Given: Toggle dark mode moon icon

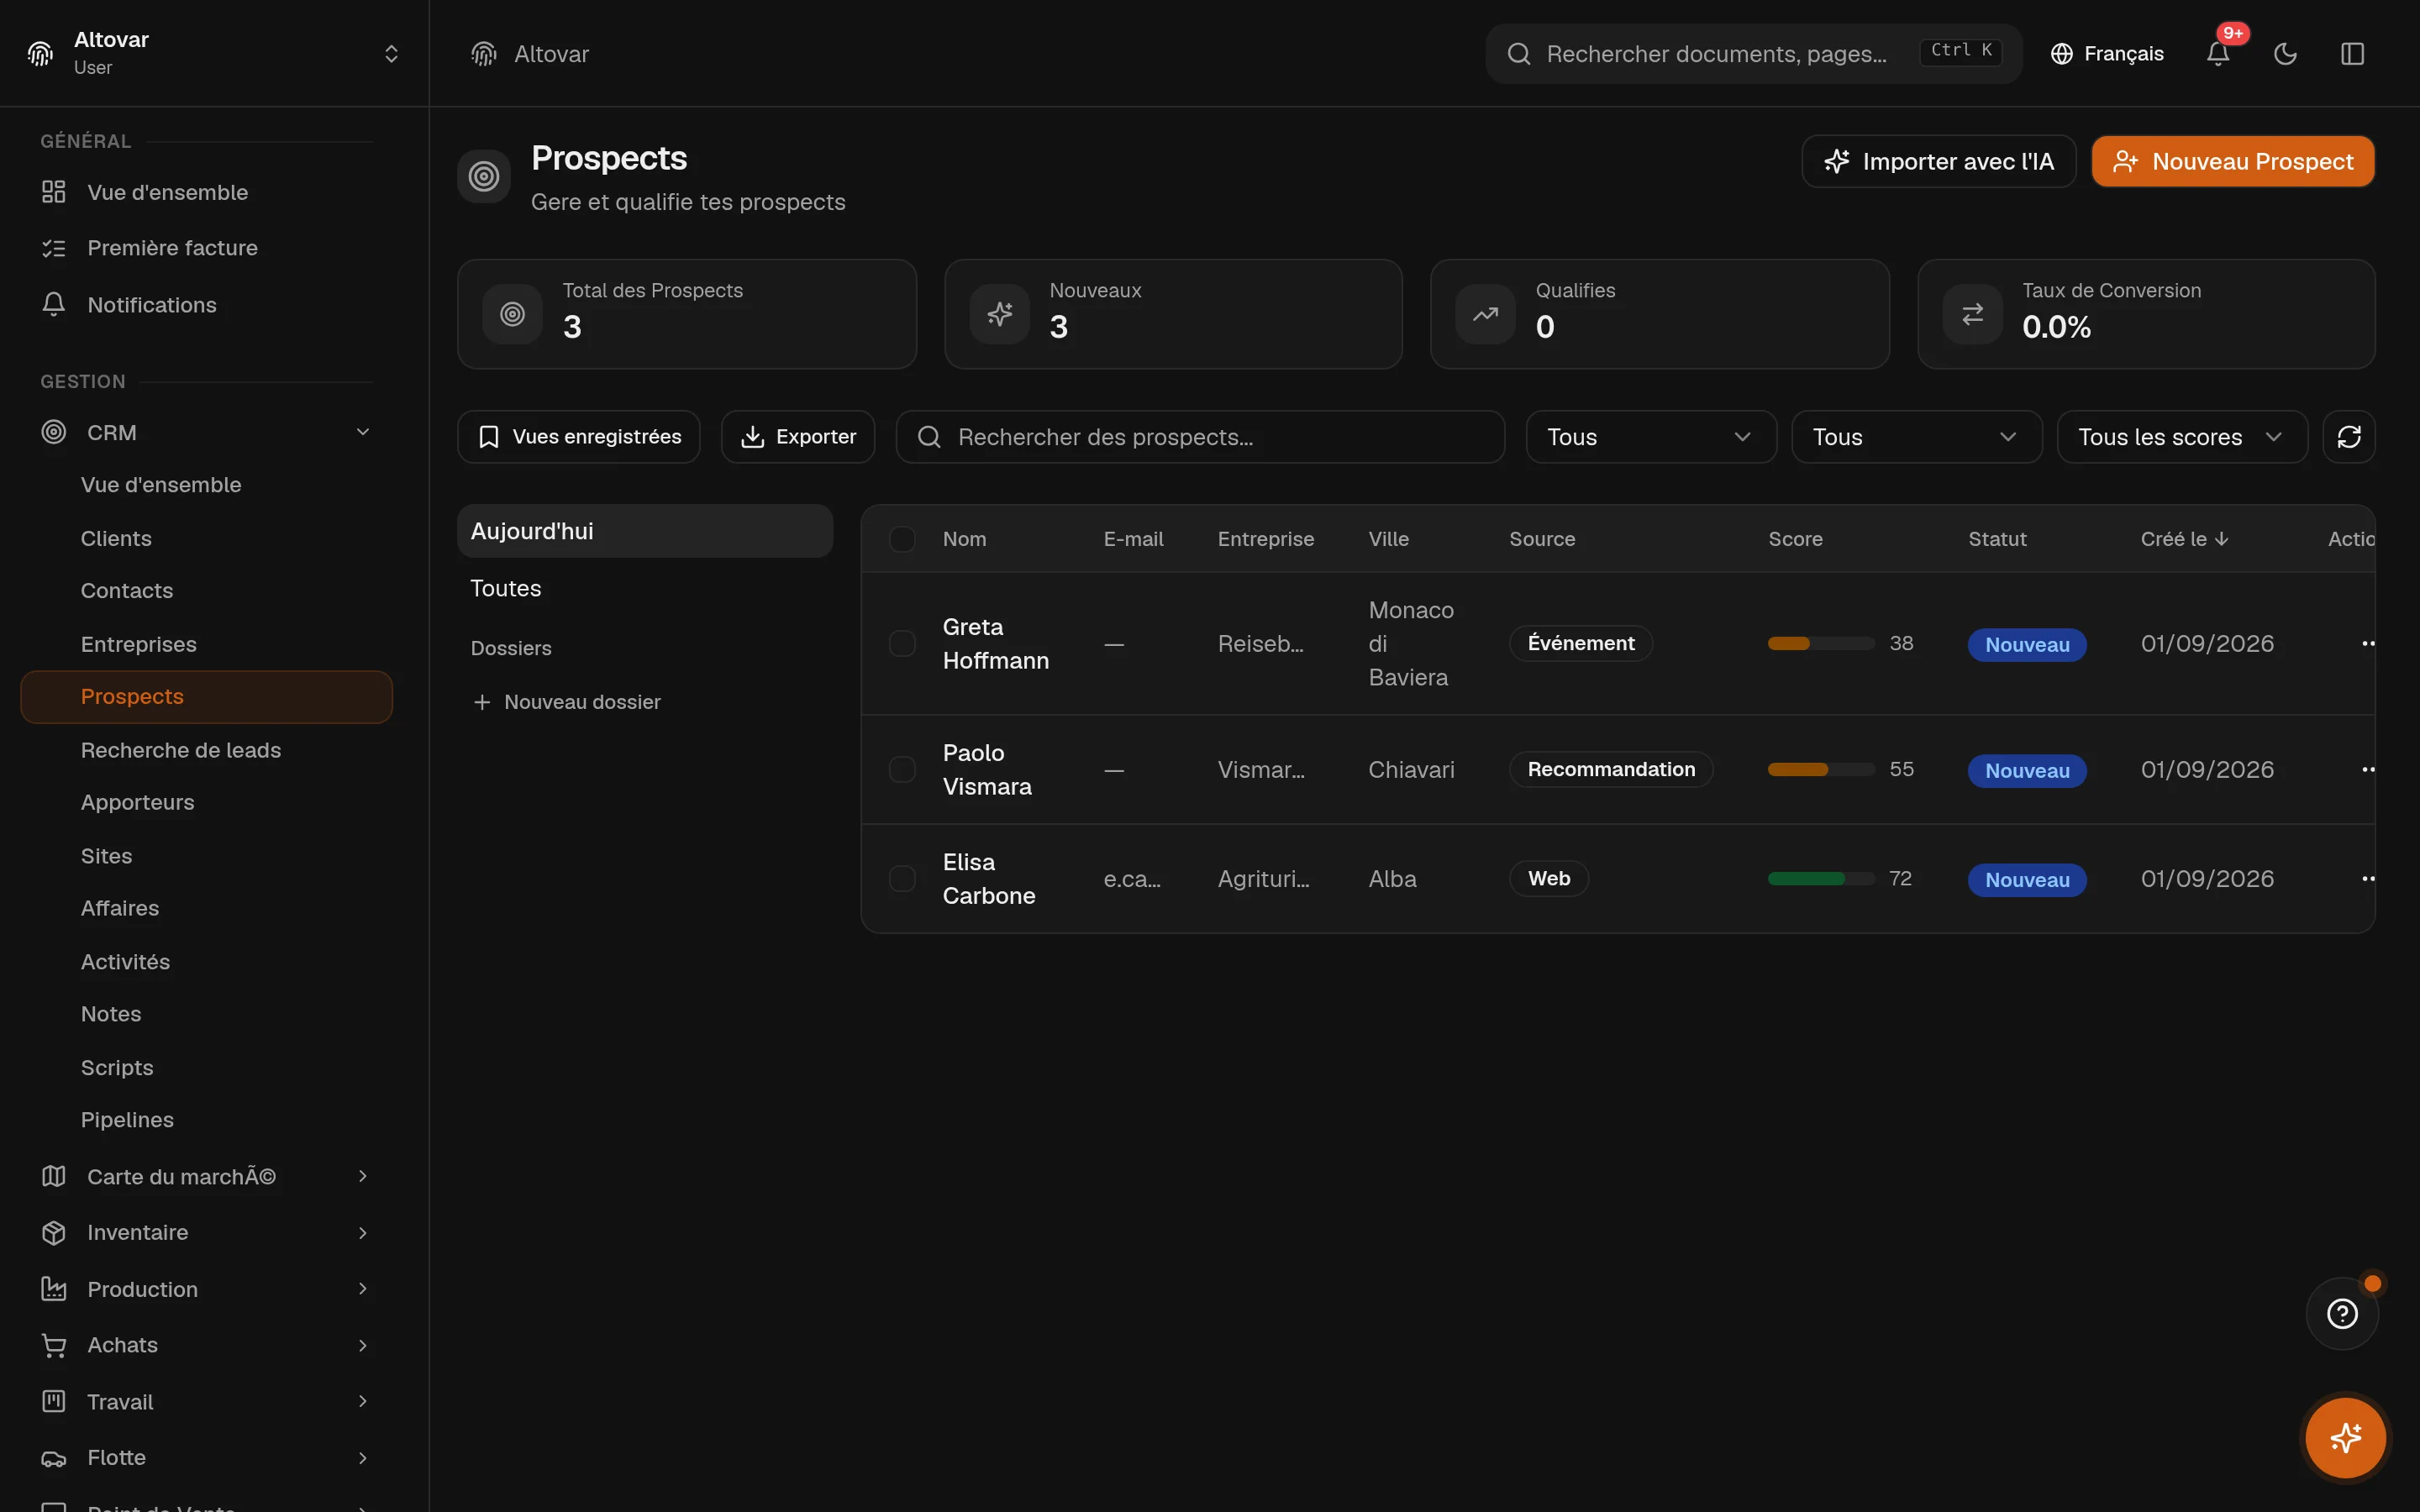Looking at the screenshot, I should coord(2285,54).
